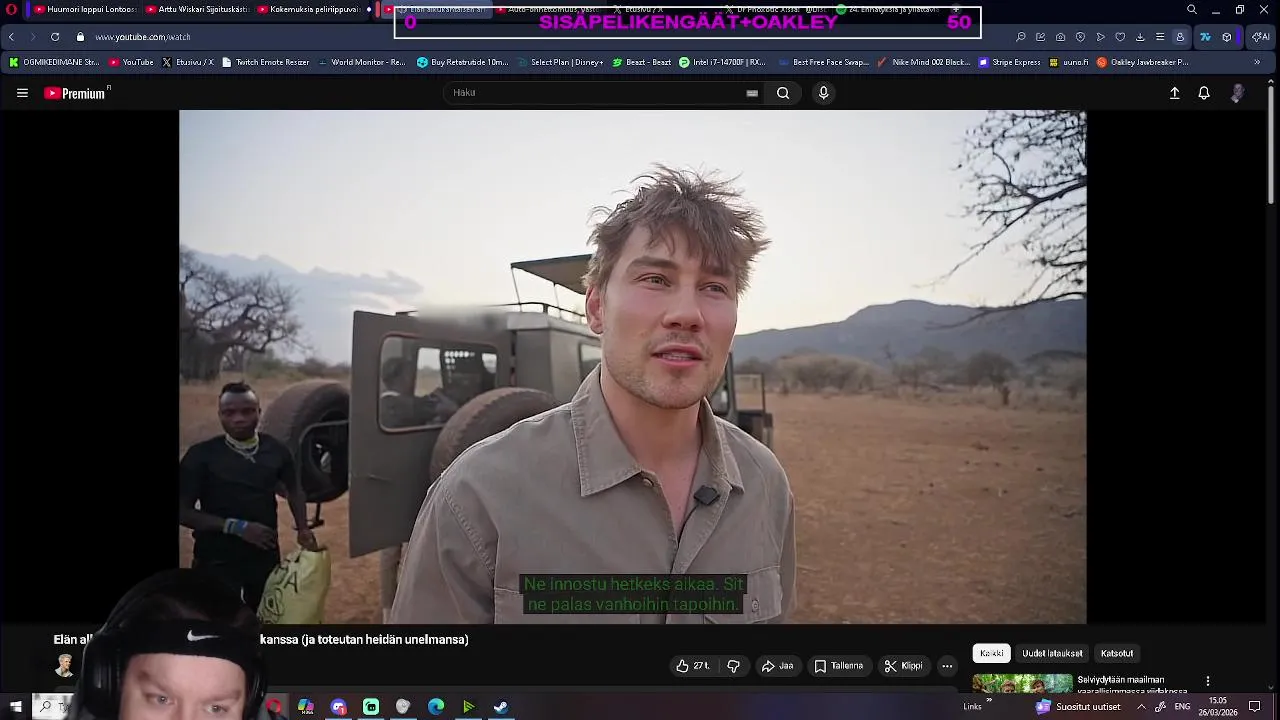Viewport: 1280px width, 720px height.
Task: Open Steam from taskbar
Action: pyautogui.click(x=501, y=707)
